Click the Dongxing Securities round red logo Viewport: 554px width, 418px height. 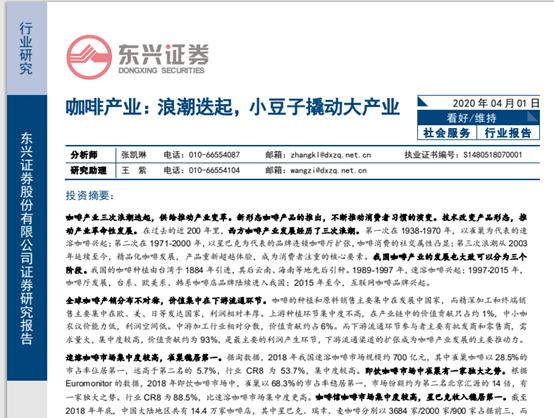89,57
